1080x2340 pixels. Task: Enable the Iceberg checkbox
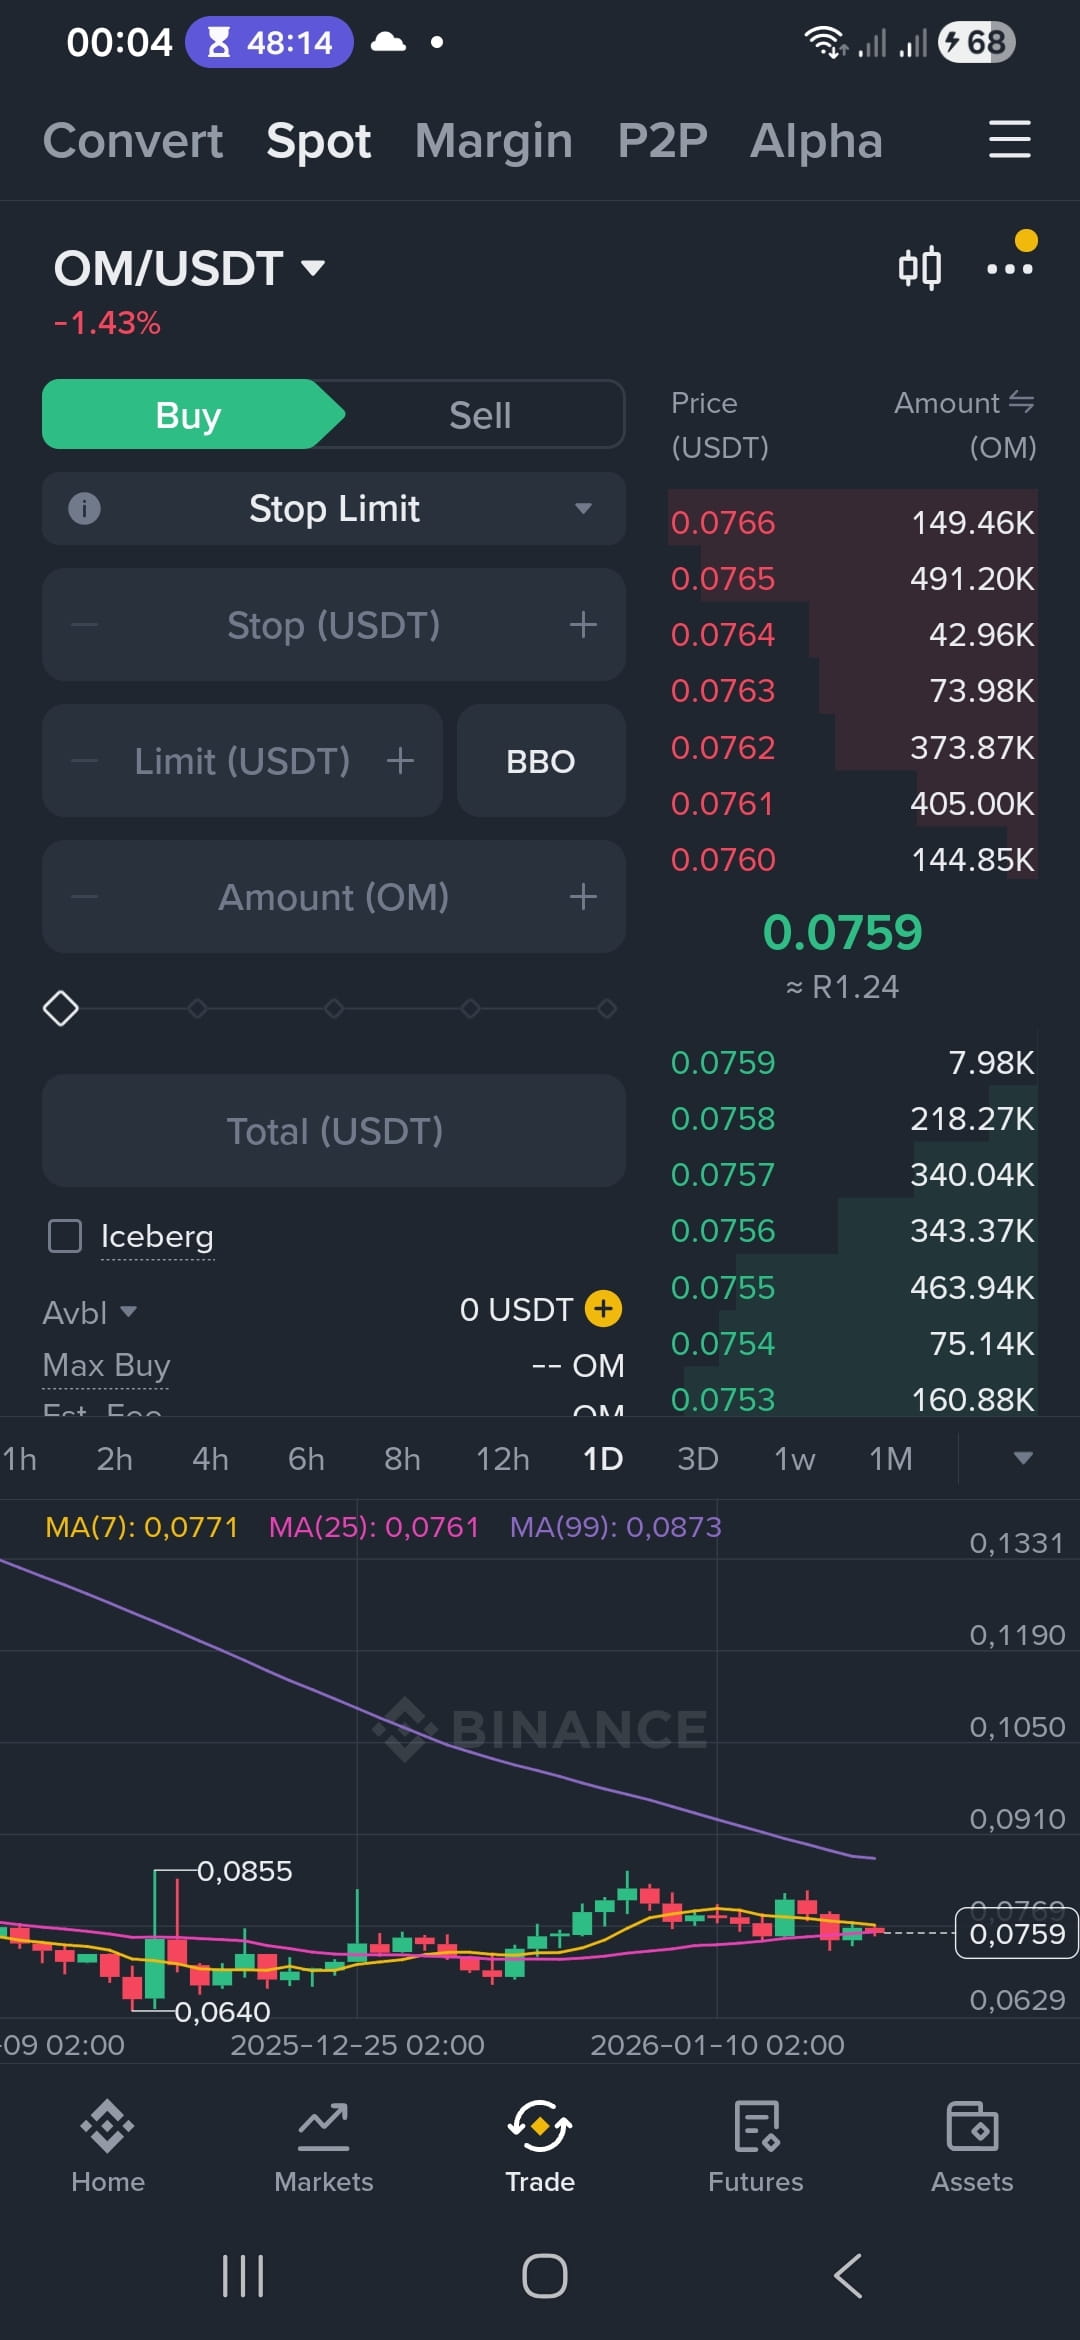65,1236
